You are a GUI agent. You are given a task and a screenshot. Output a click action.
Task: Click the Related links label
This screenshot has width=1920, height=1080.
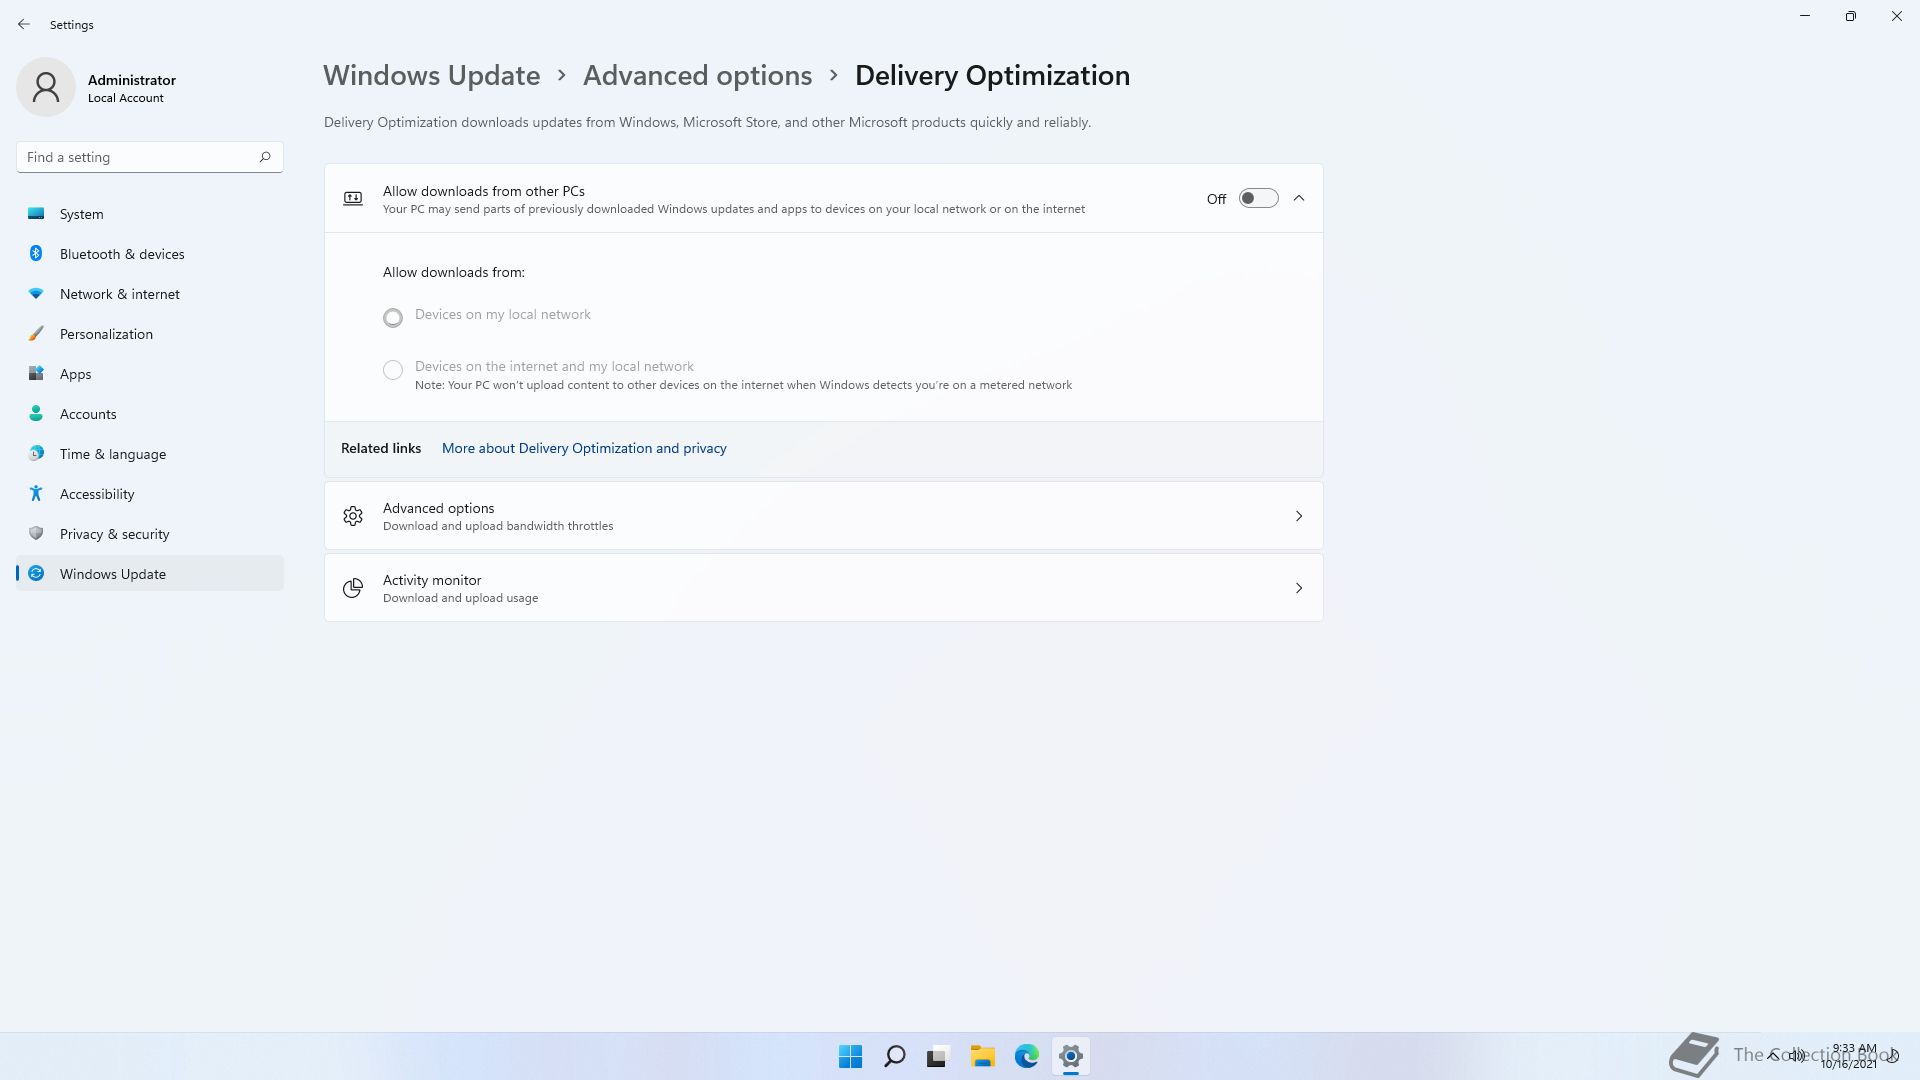tap(381, 448)
